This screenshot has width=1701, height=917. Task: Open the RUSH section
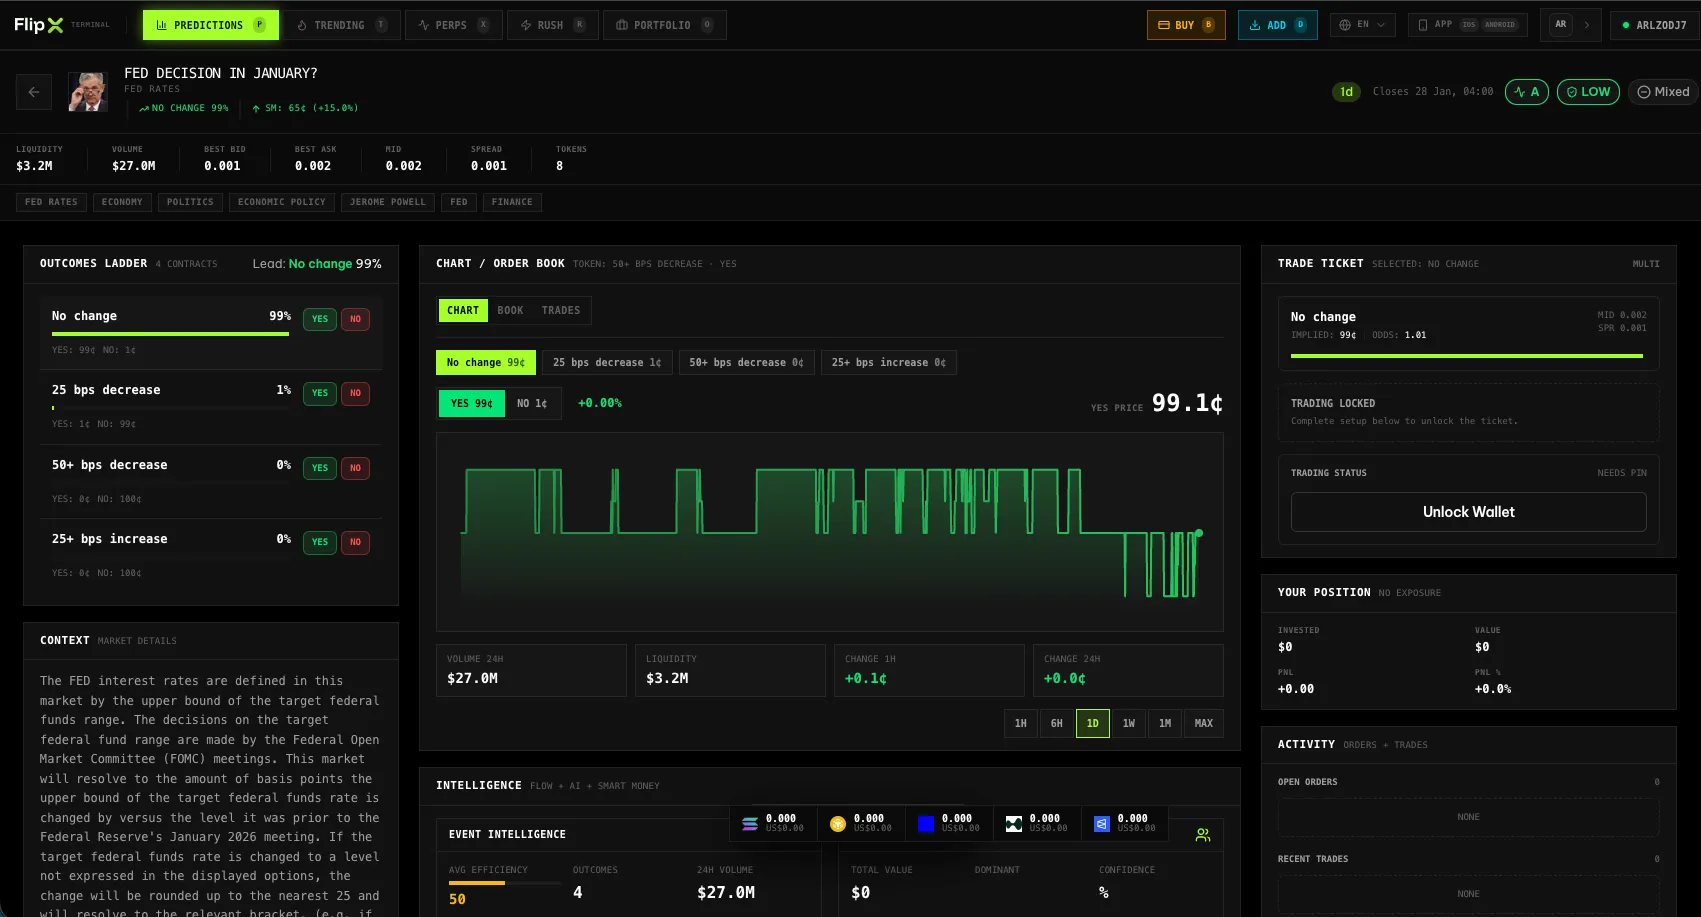552,24
